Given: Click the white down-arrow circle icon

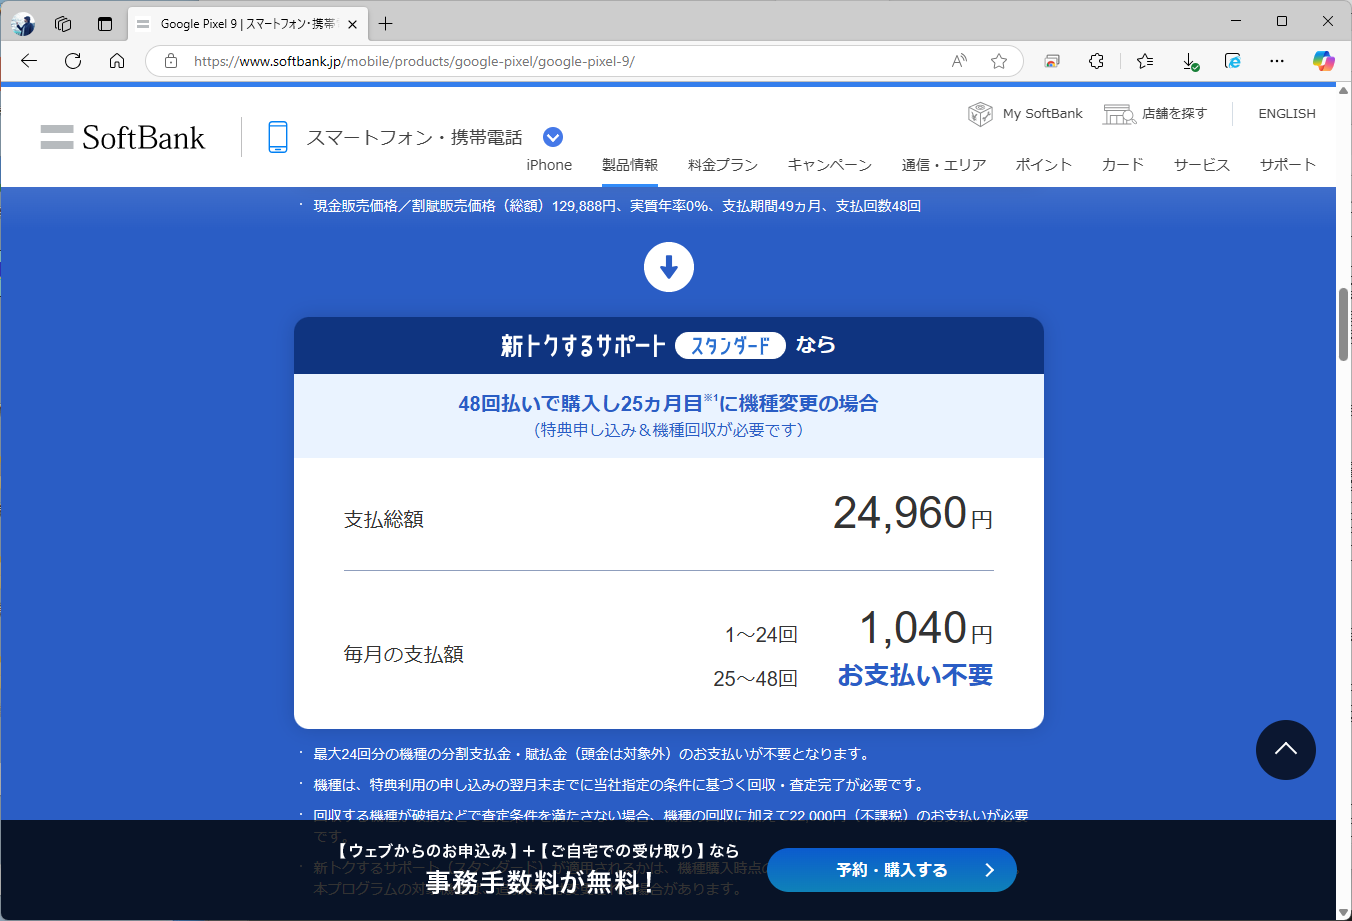Looking at the screenshot, I should pyautogui.click(x=669, y=267).
